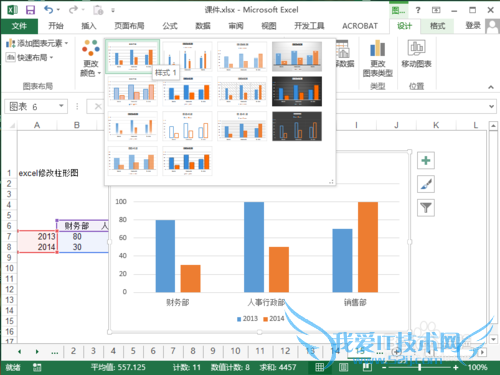Open the Name Box dropdown arrow
The image size is (500, 375).
click(61, 106)
